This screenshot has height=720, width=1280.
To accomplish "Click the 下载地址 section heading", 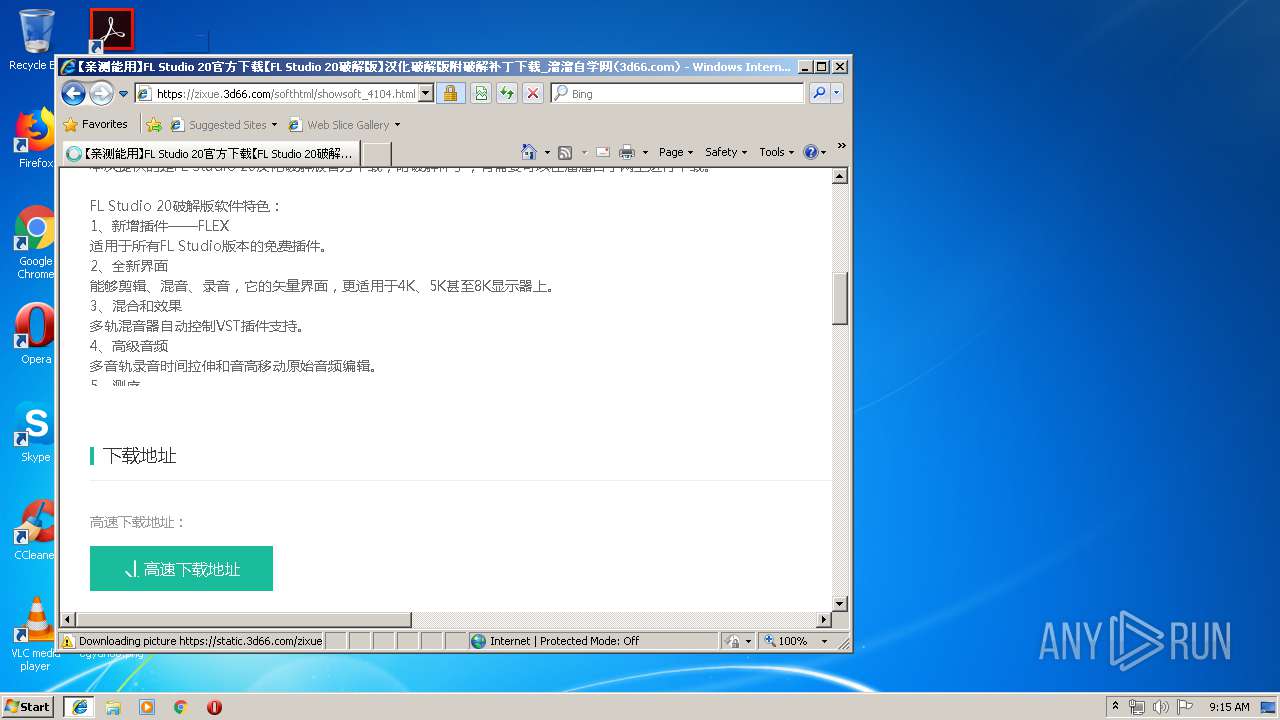I will [x=139, y=456].
